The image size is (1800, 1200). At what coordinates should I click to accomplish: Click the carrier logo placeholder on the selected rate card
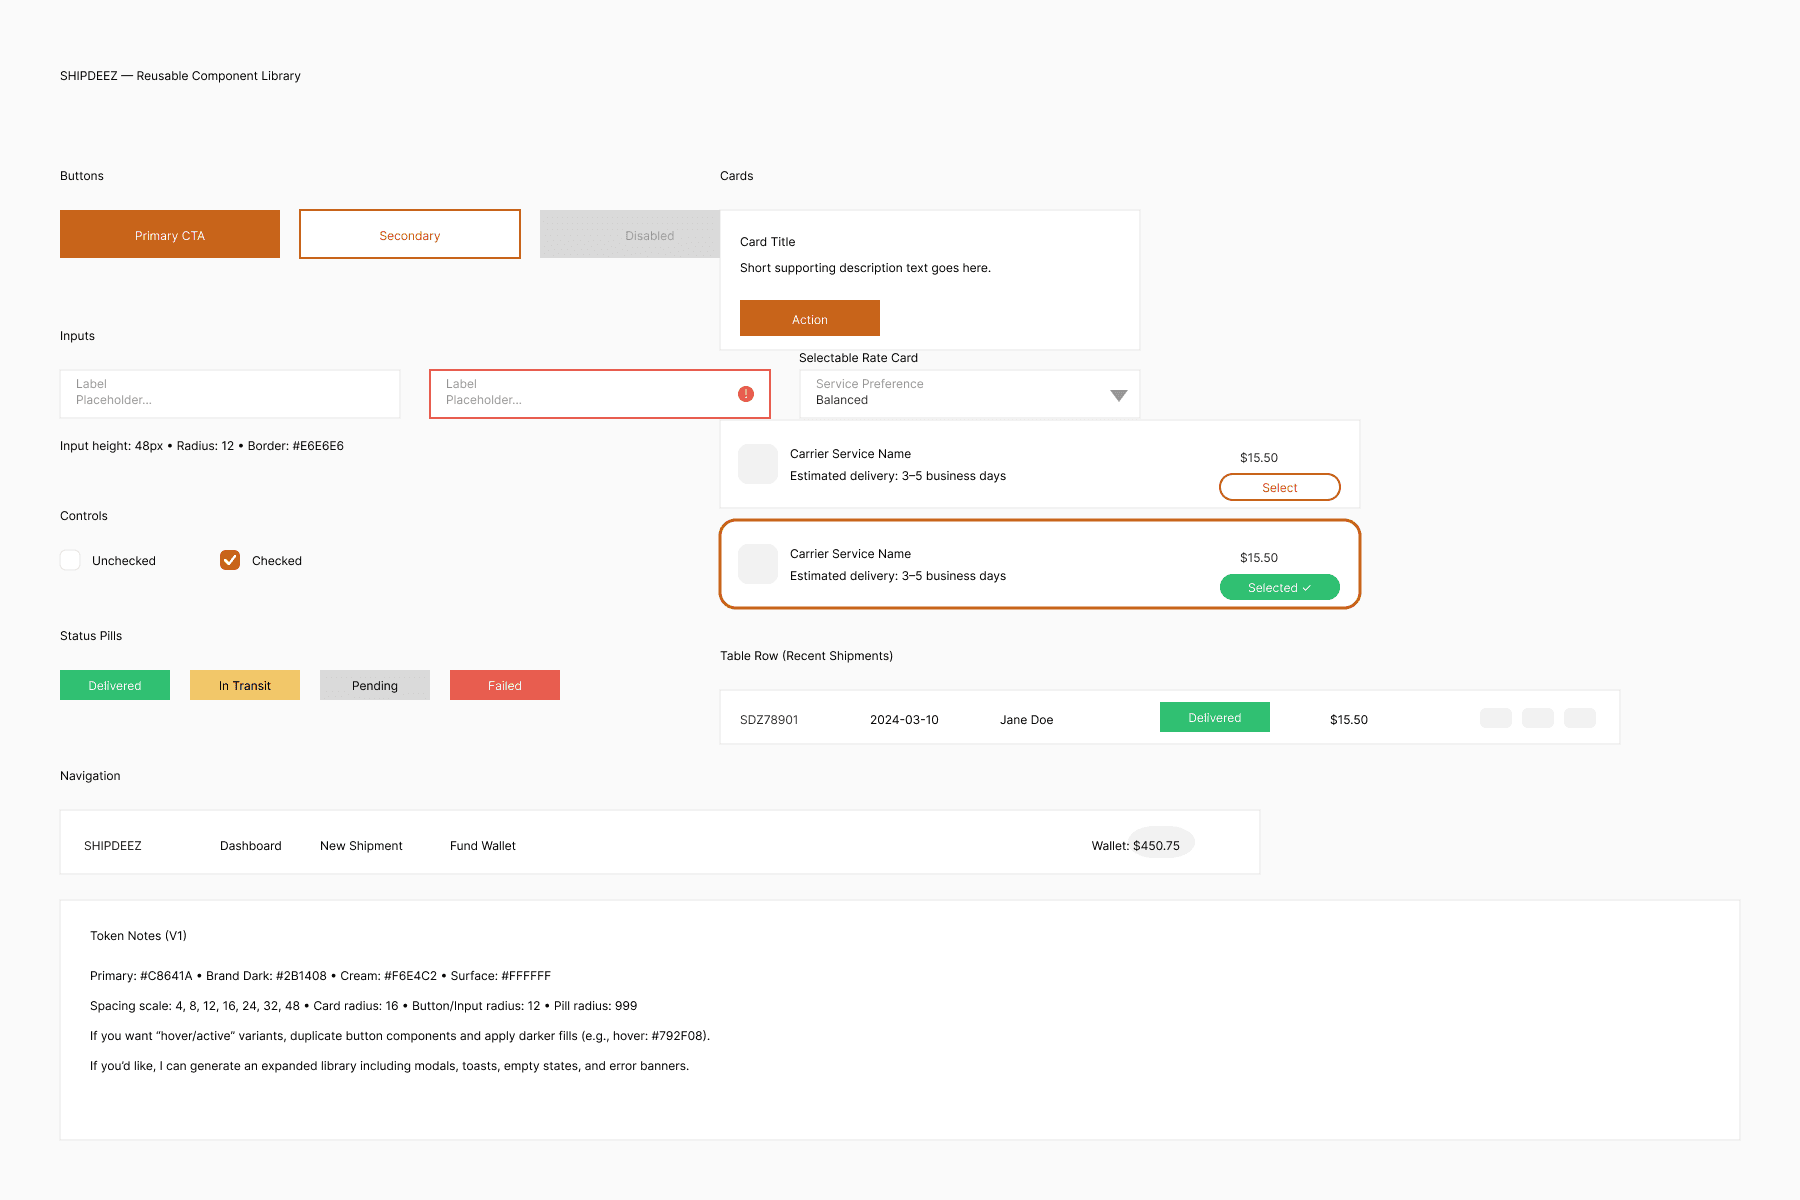tap(758, 563)
